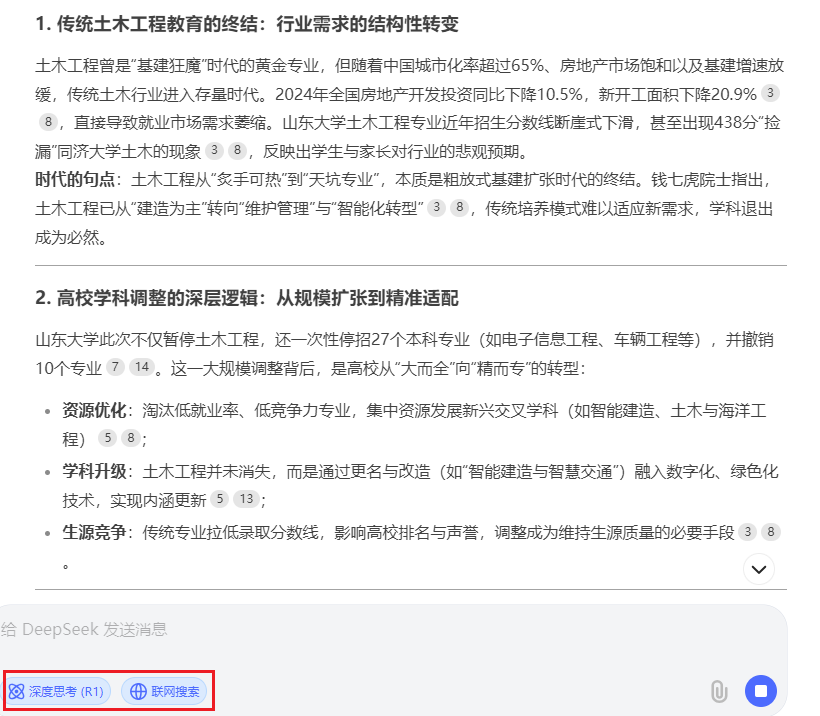Open citation 3 after 下降20.9%
Image resolution: width=820 pixels, height=716 pixels.
coord(770,93)
